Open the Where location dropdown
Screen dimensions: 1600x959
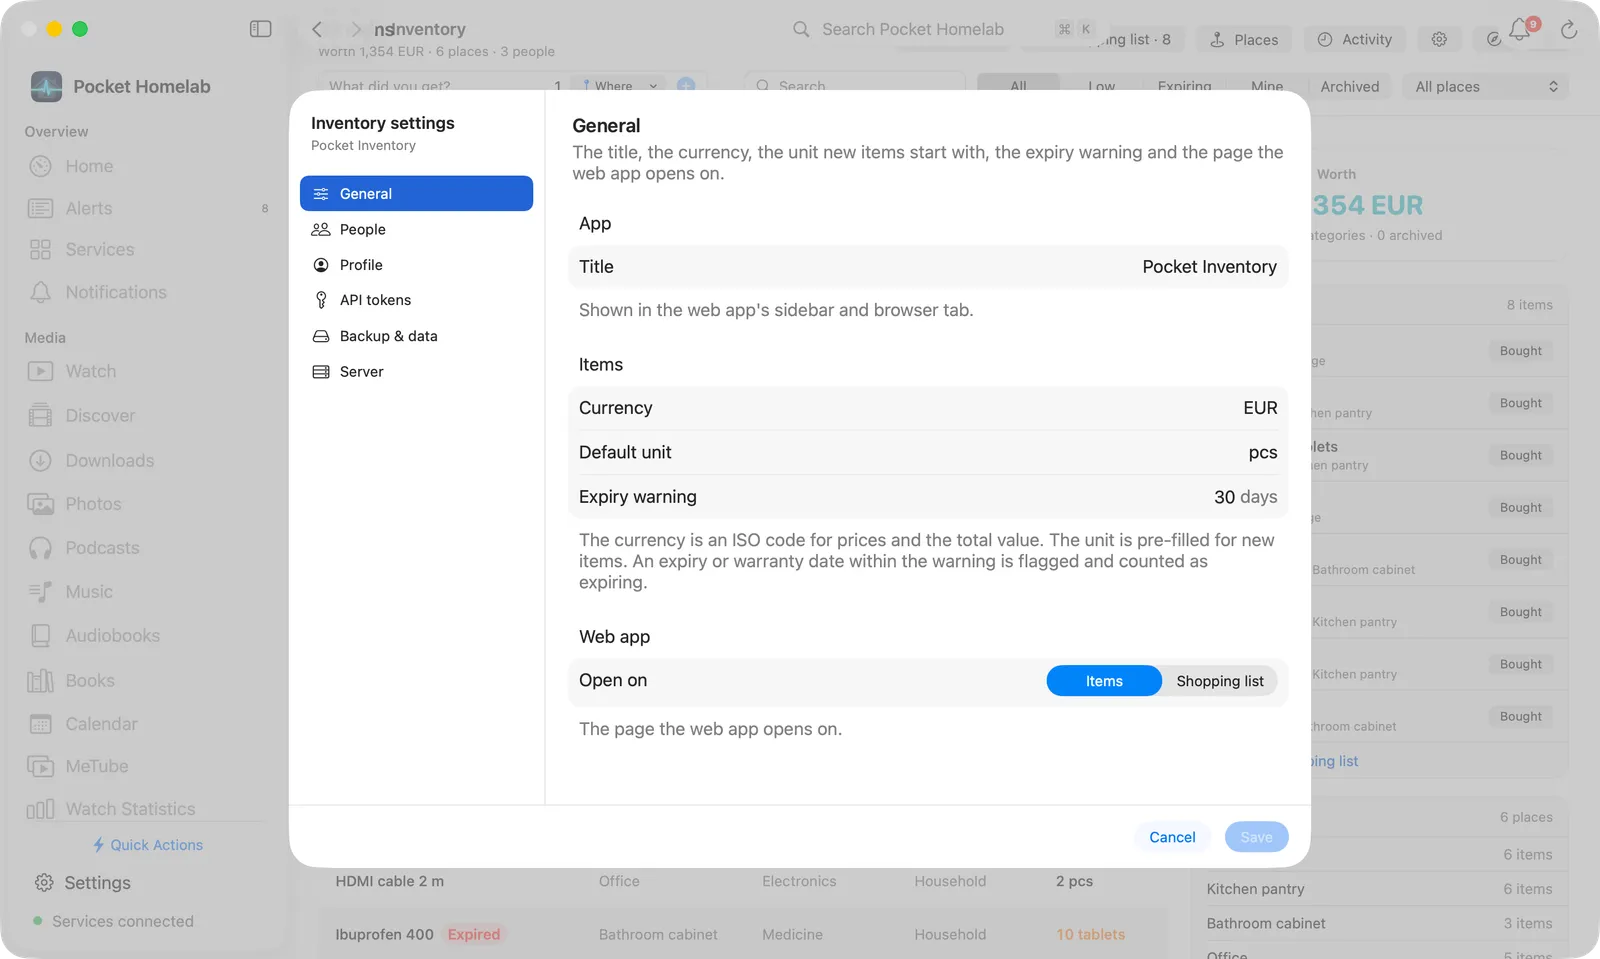pos(620,86)
